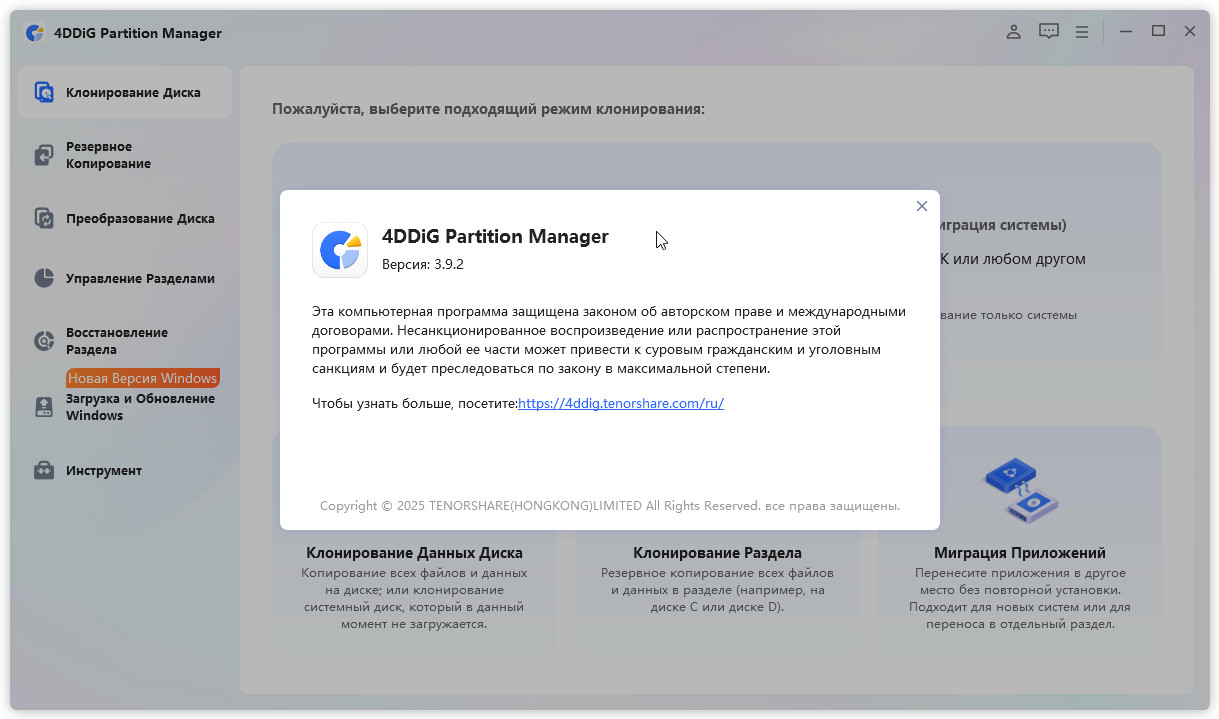Click the Миграция Приложений card illustration
Screen dimensions: 1219x719
click(x=1019, y=492)
